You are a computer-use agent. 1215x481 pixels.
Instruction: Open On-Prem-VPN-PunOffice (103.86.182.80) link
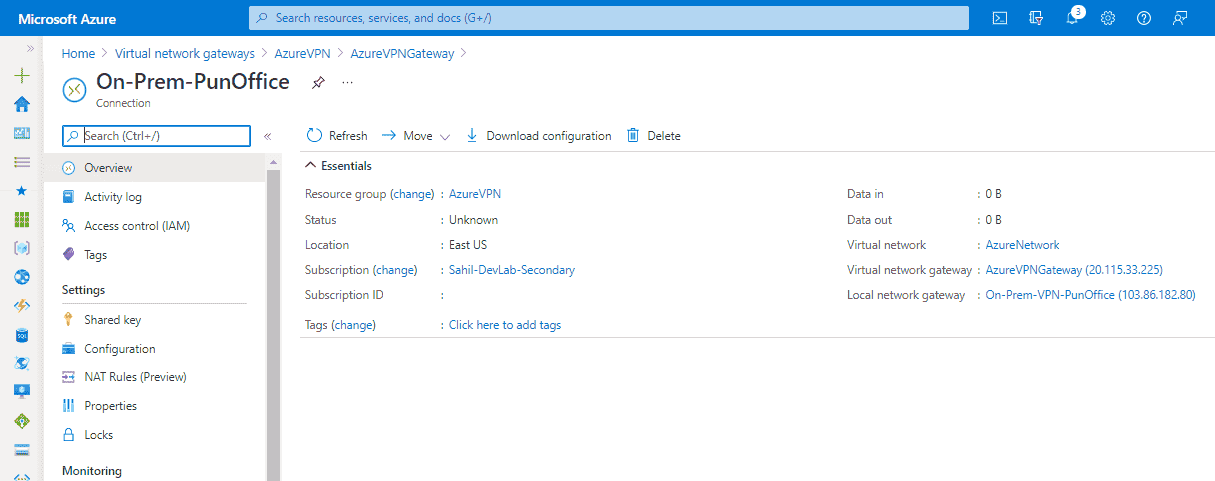[1090, 295]
